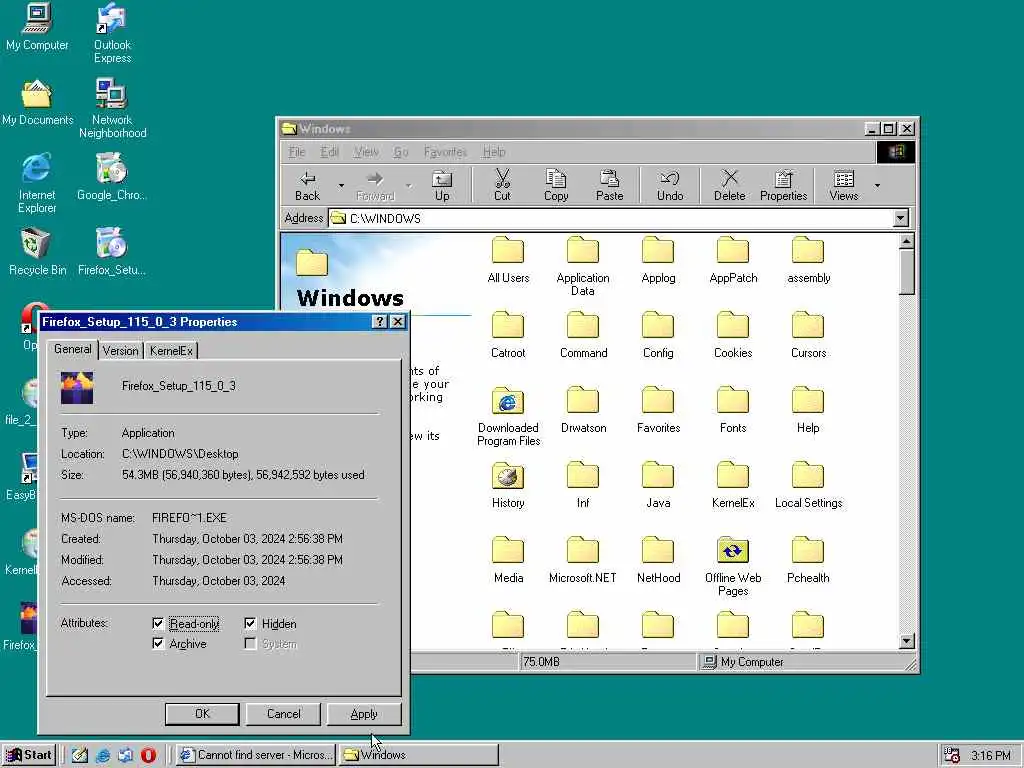
Task: Click the 3:16 PM tray clock
Action: tap(990, 756)
